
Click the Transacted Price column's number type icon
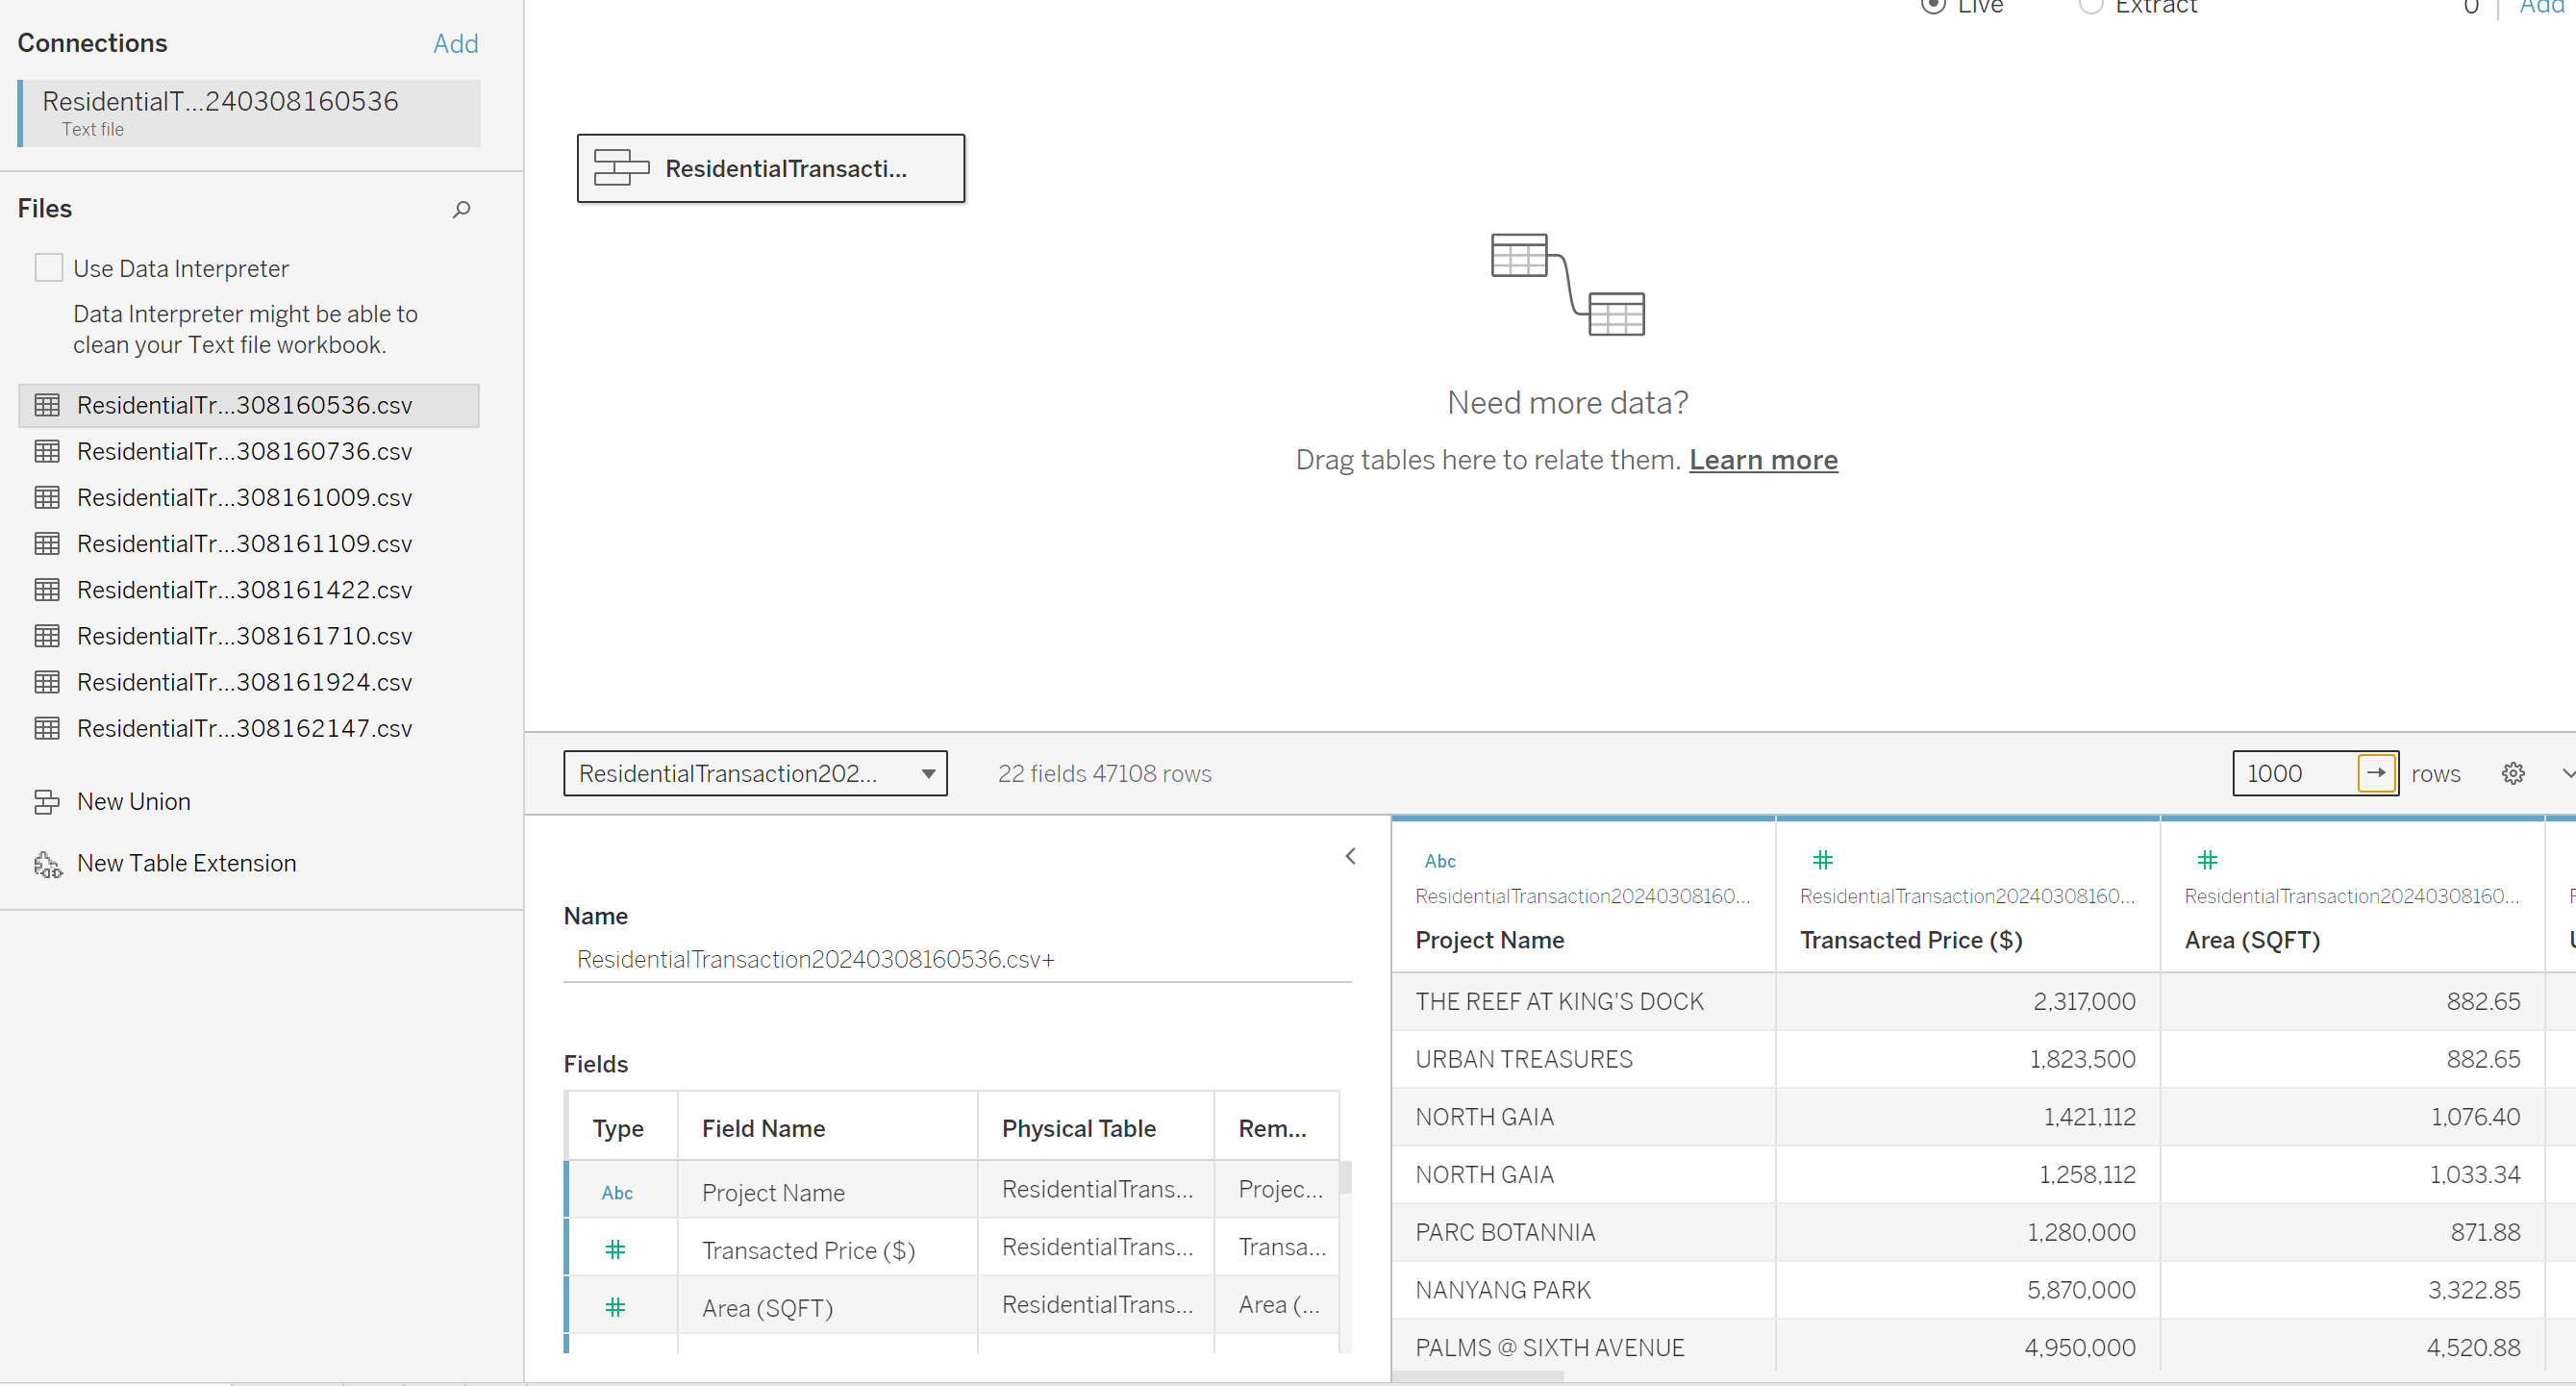click(x=1822, y=860)
